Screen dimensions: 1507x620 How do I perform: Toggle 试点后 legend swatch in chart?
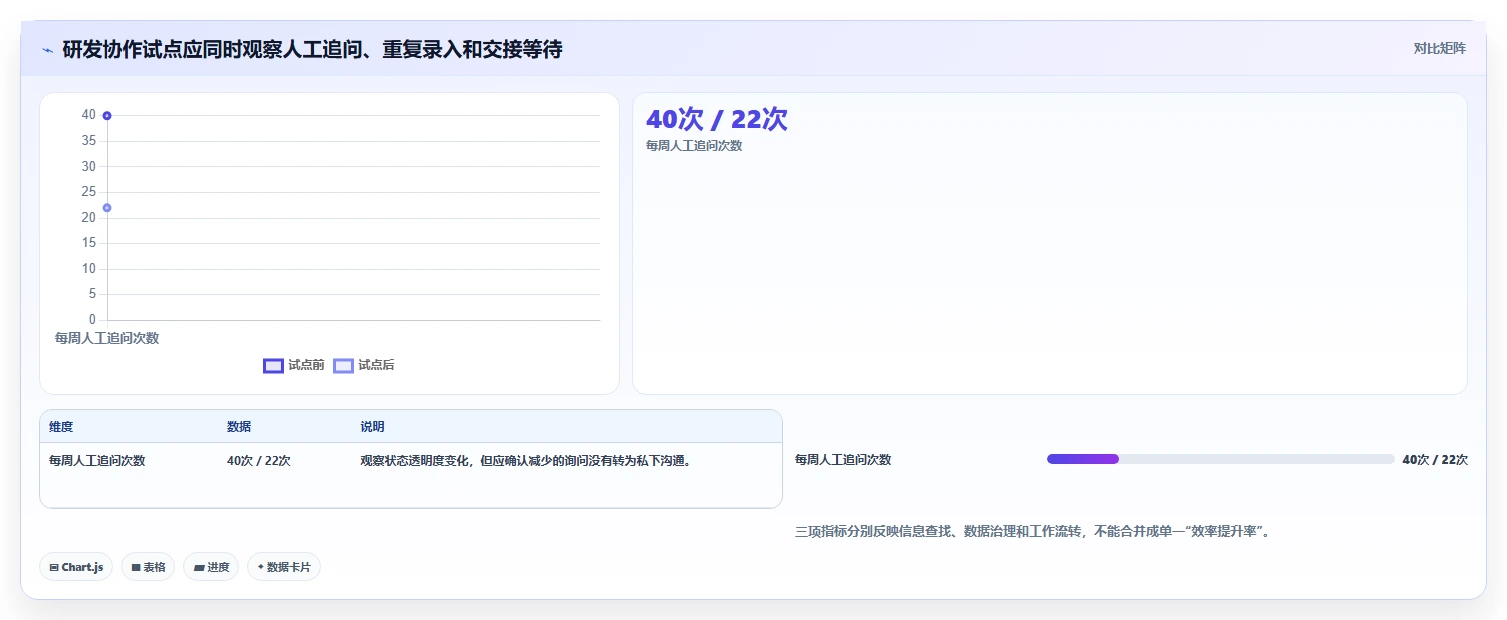(x=343, y=366)
